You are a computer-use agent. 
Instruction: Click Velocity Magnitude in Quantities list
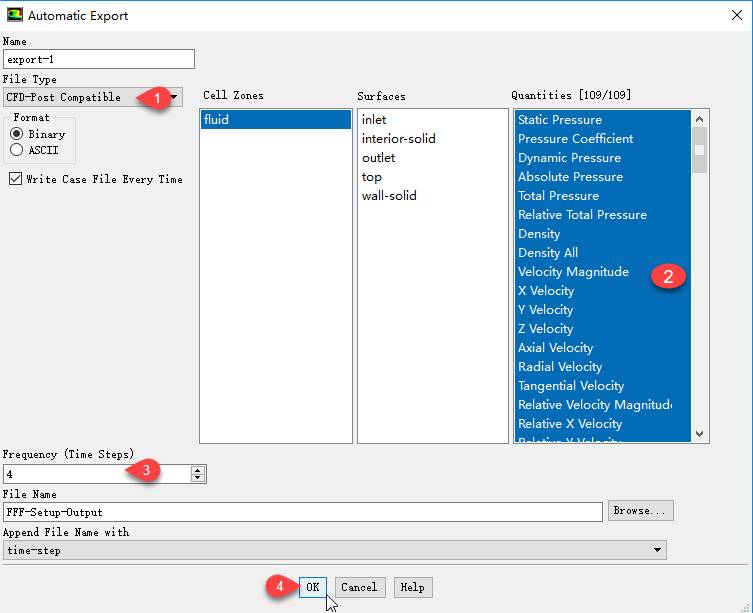pos(573,272)
